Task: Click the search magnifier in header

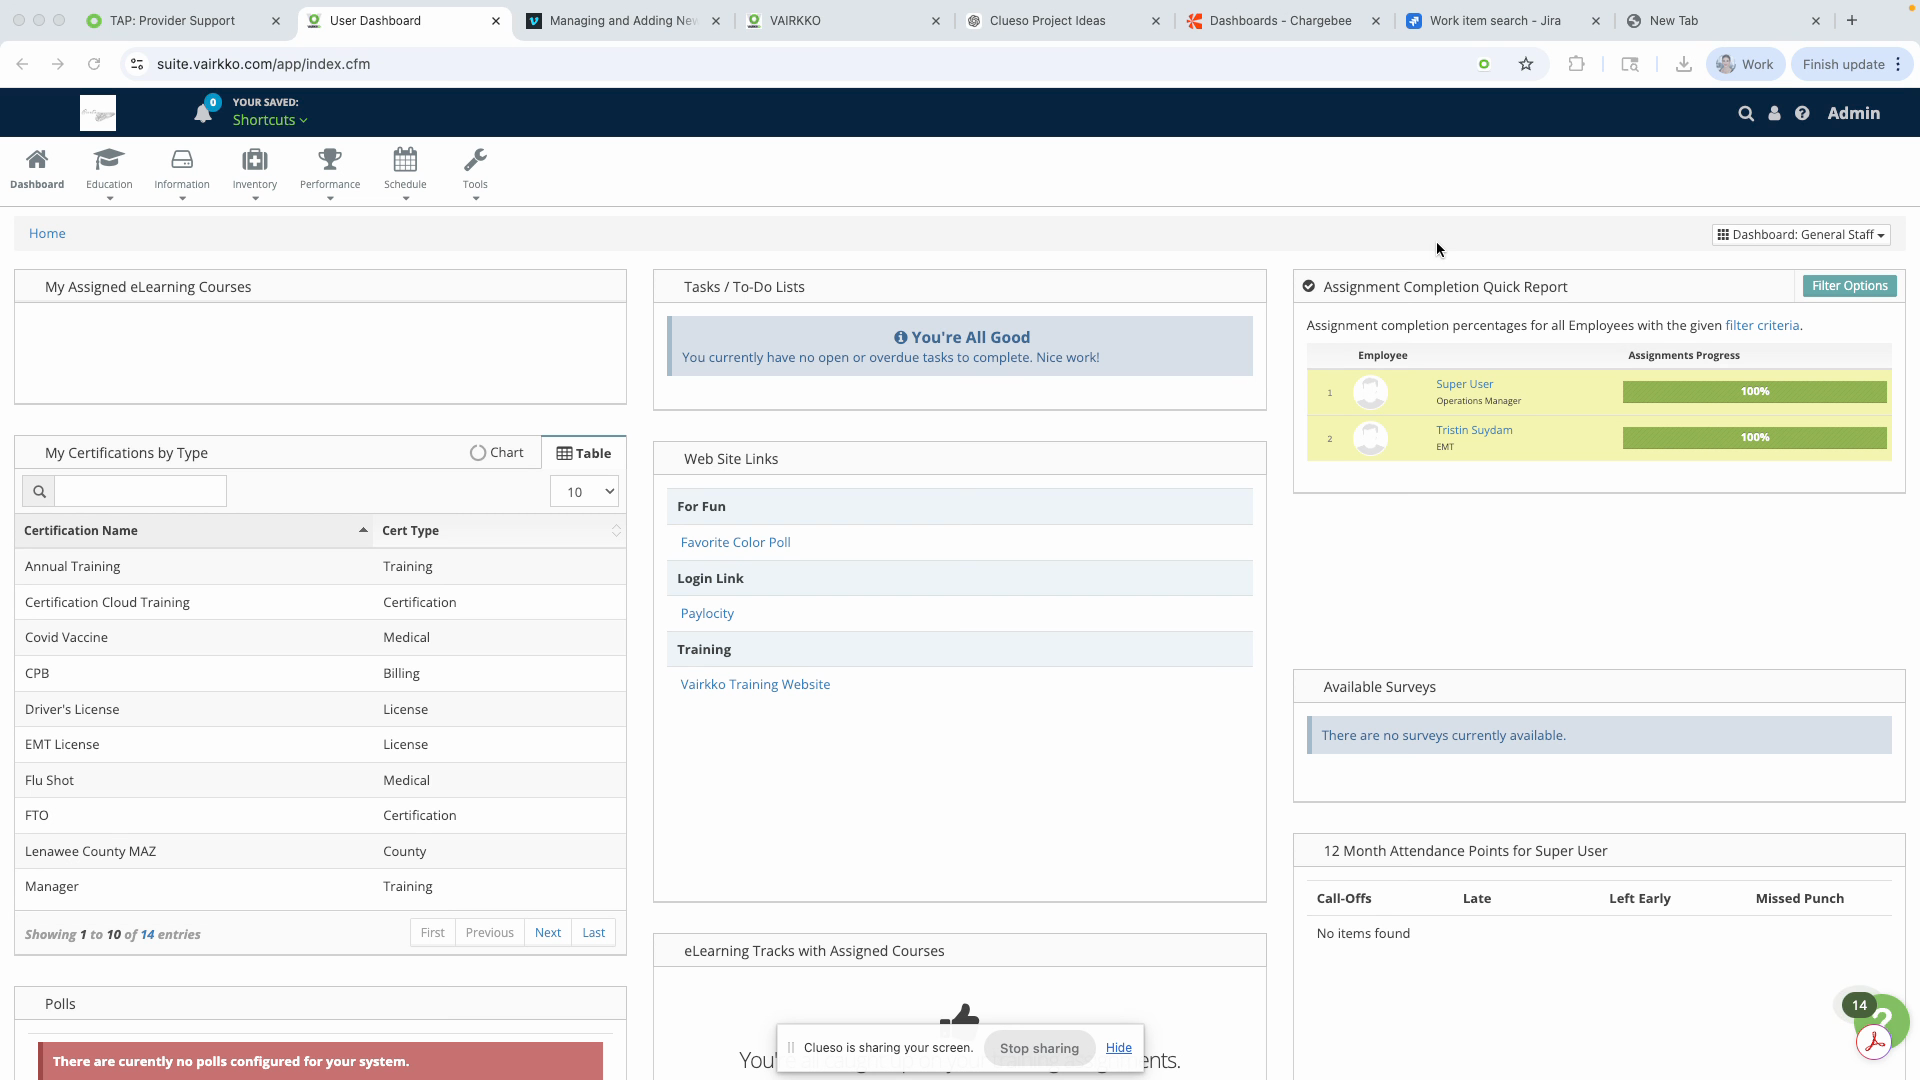Action: (x=1746, y=114)
